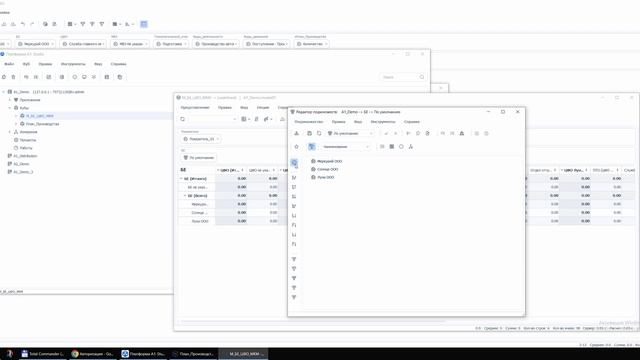Click the triangle icon in subset editor toolbar
The width and height of the screenshot is (640, 360).
(462, 133)
